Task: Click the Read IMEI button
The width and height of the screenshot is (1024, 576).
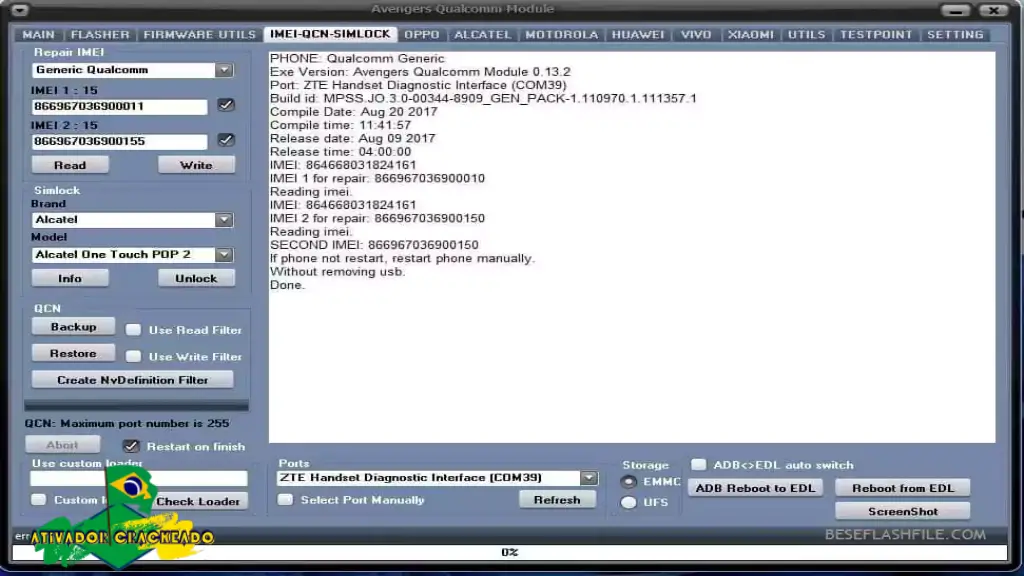Action: pyautogui.click(x=70, y=165)
